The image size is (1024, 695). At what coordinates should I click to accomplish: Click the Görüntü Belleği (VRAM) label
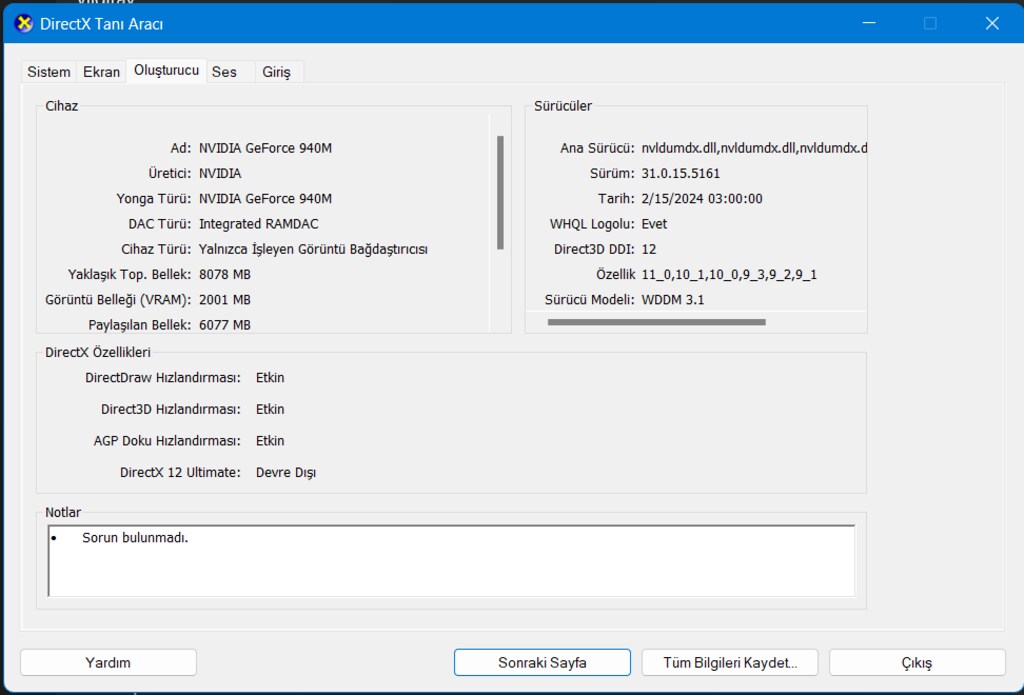click(x=118, y=300)
